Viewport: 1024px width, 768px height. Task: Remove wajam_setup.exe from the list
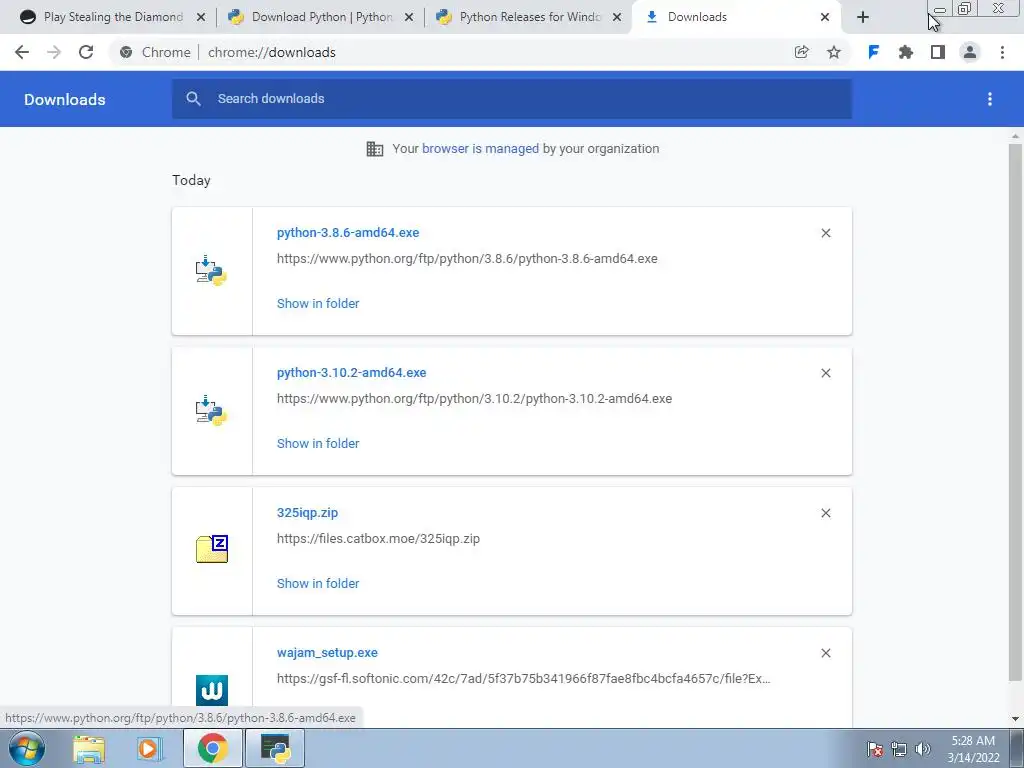tap(826, 653)
